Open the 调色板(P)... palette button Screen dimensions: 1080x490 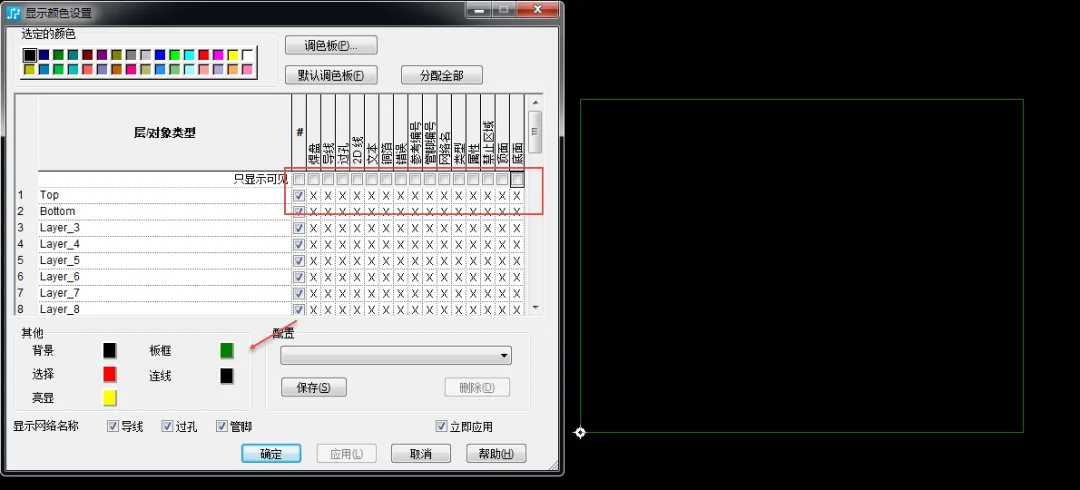(x=331, y=45)
